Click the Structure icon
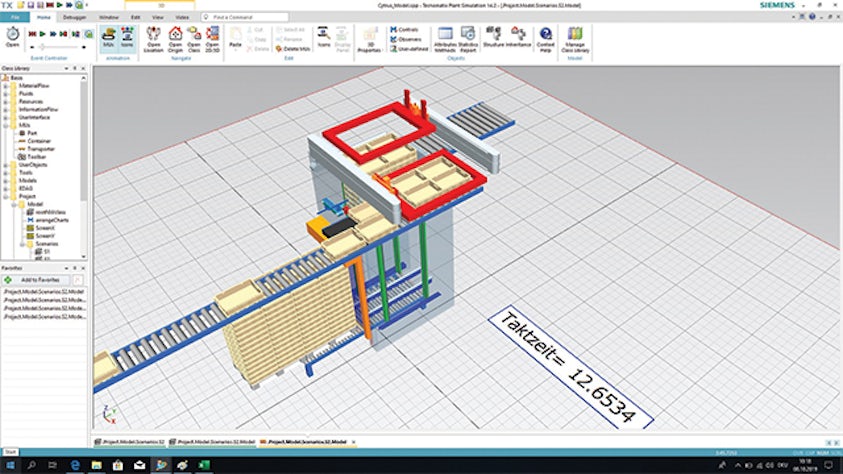This screenshot has width=843, height=474. 493,37
